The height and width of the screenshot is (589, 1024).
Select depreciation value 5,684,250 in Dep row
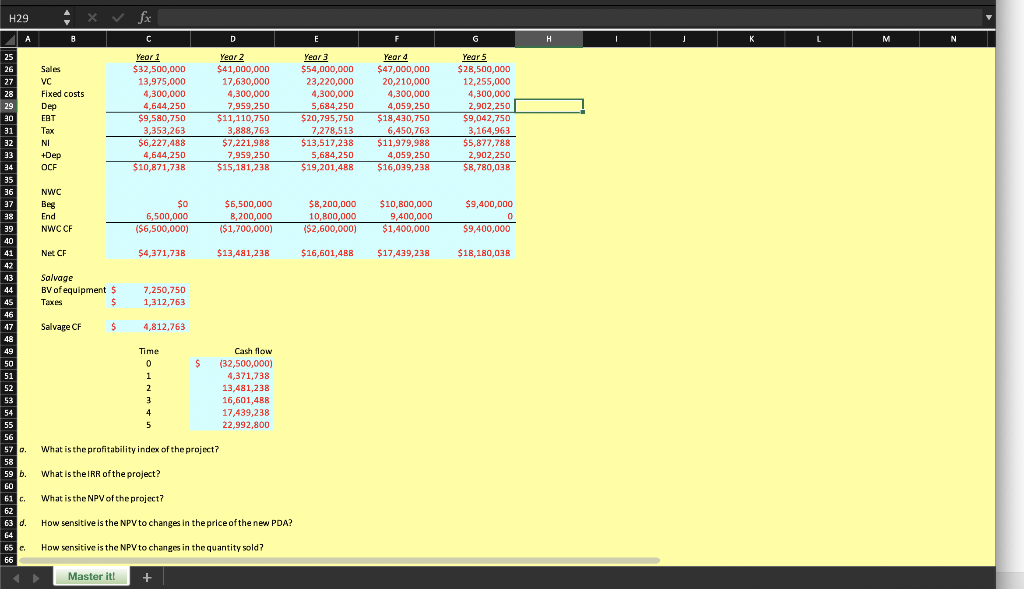click(x=332, y=106)
